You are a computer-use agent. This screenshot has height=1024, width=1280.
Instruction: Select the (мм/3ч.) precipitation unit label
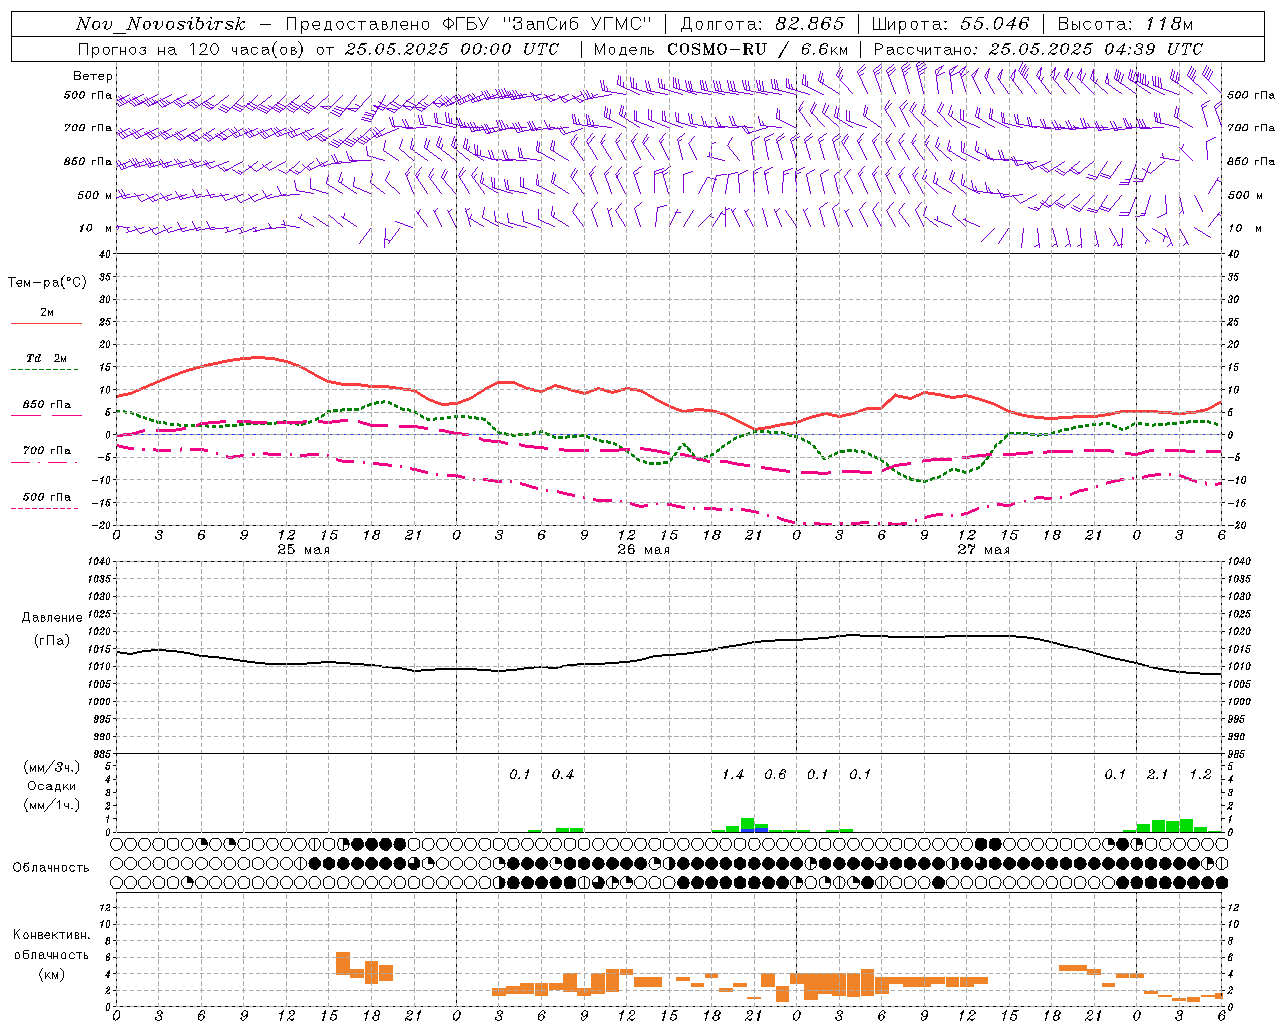tap(52, 767)
